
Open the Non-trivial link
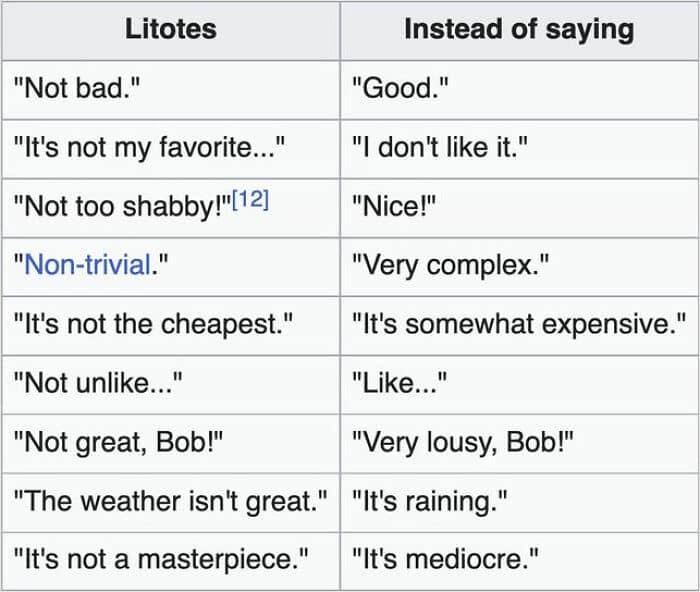tap(88, 266)
